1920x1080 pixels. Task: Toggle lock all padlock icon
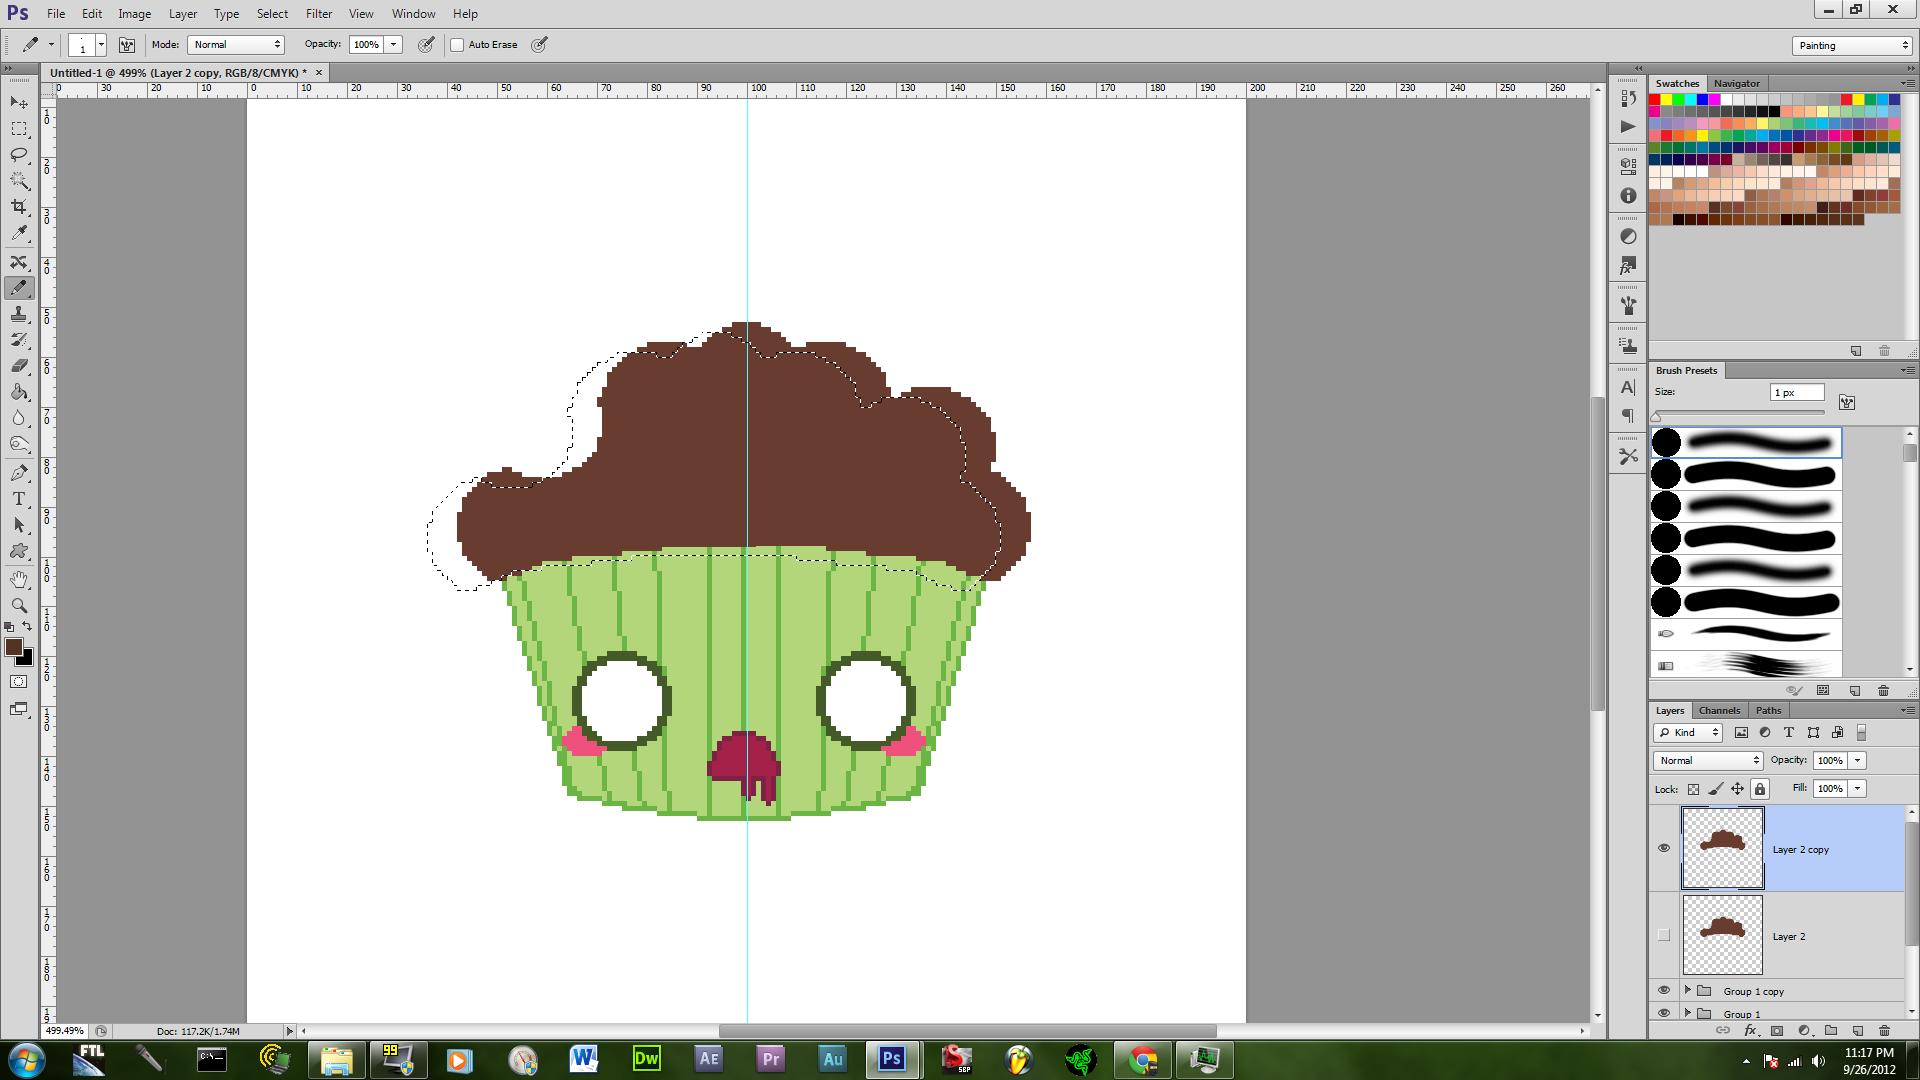tap(1760, 789)
